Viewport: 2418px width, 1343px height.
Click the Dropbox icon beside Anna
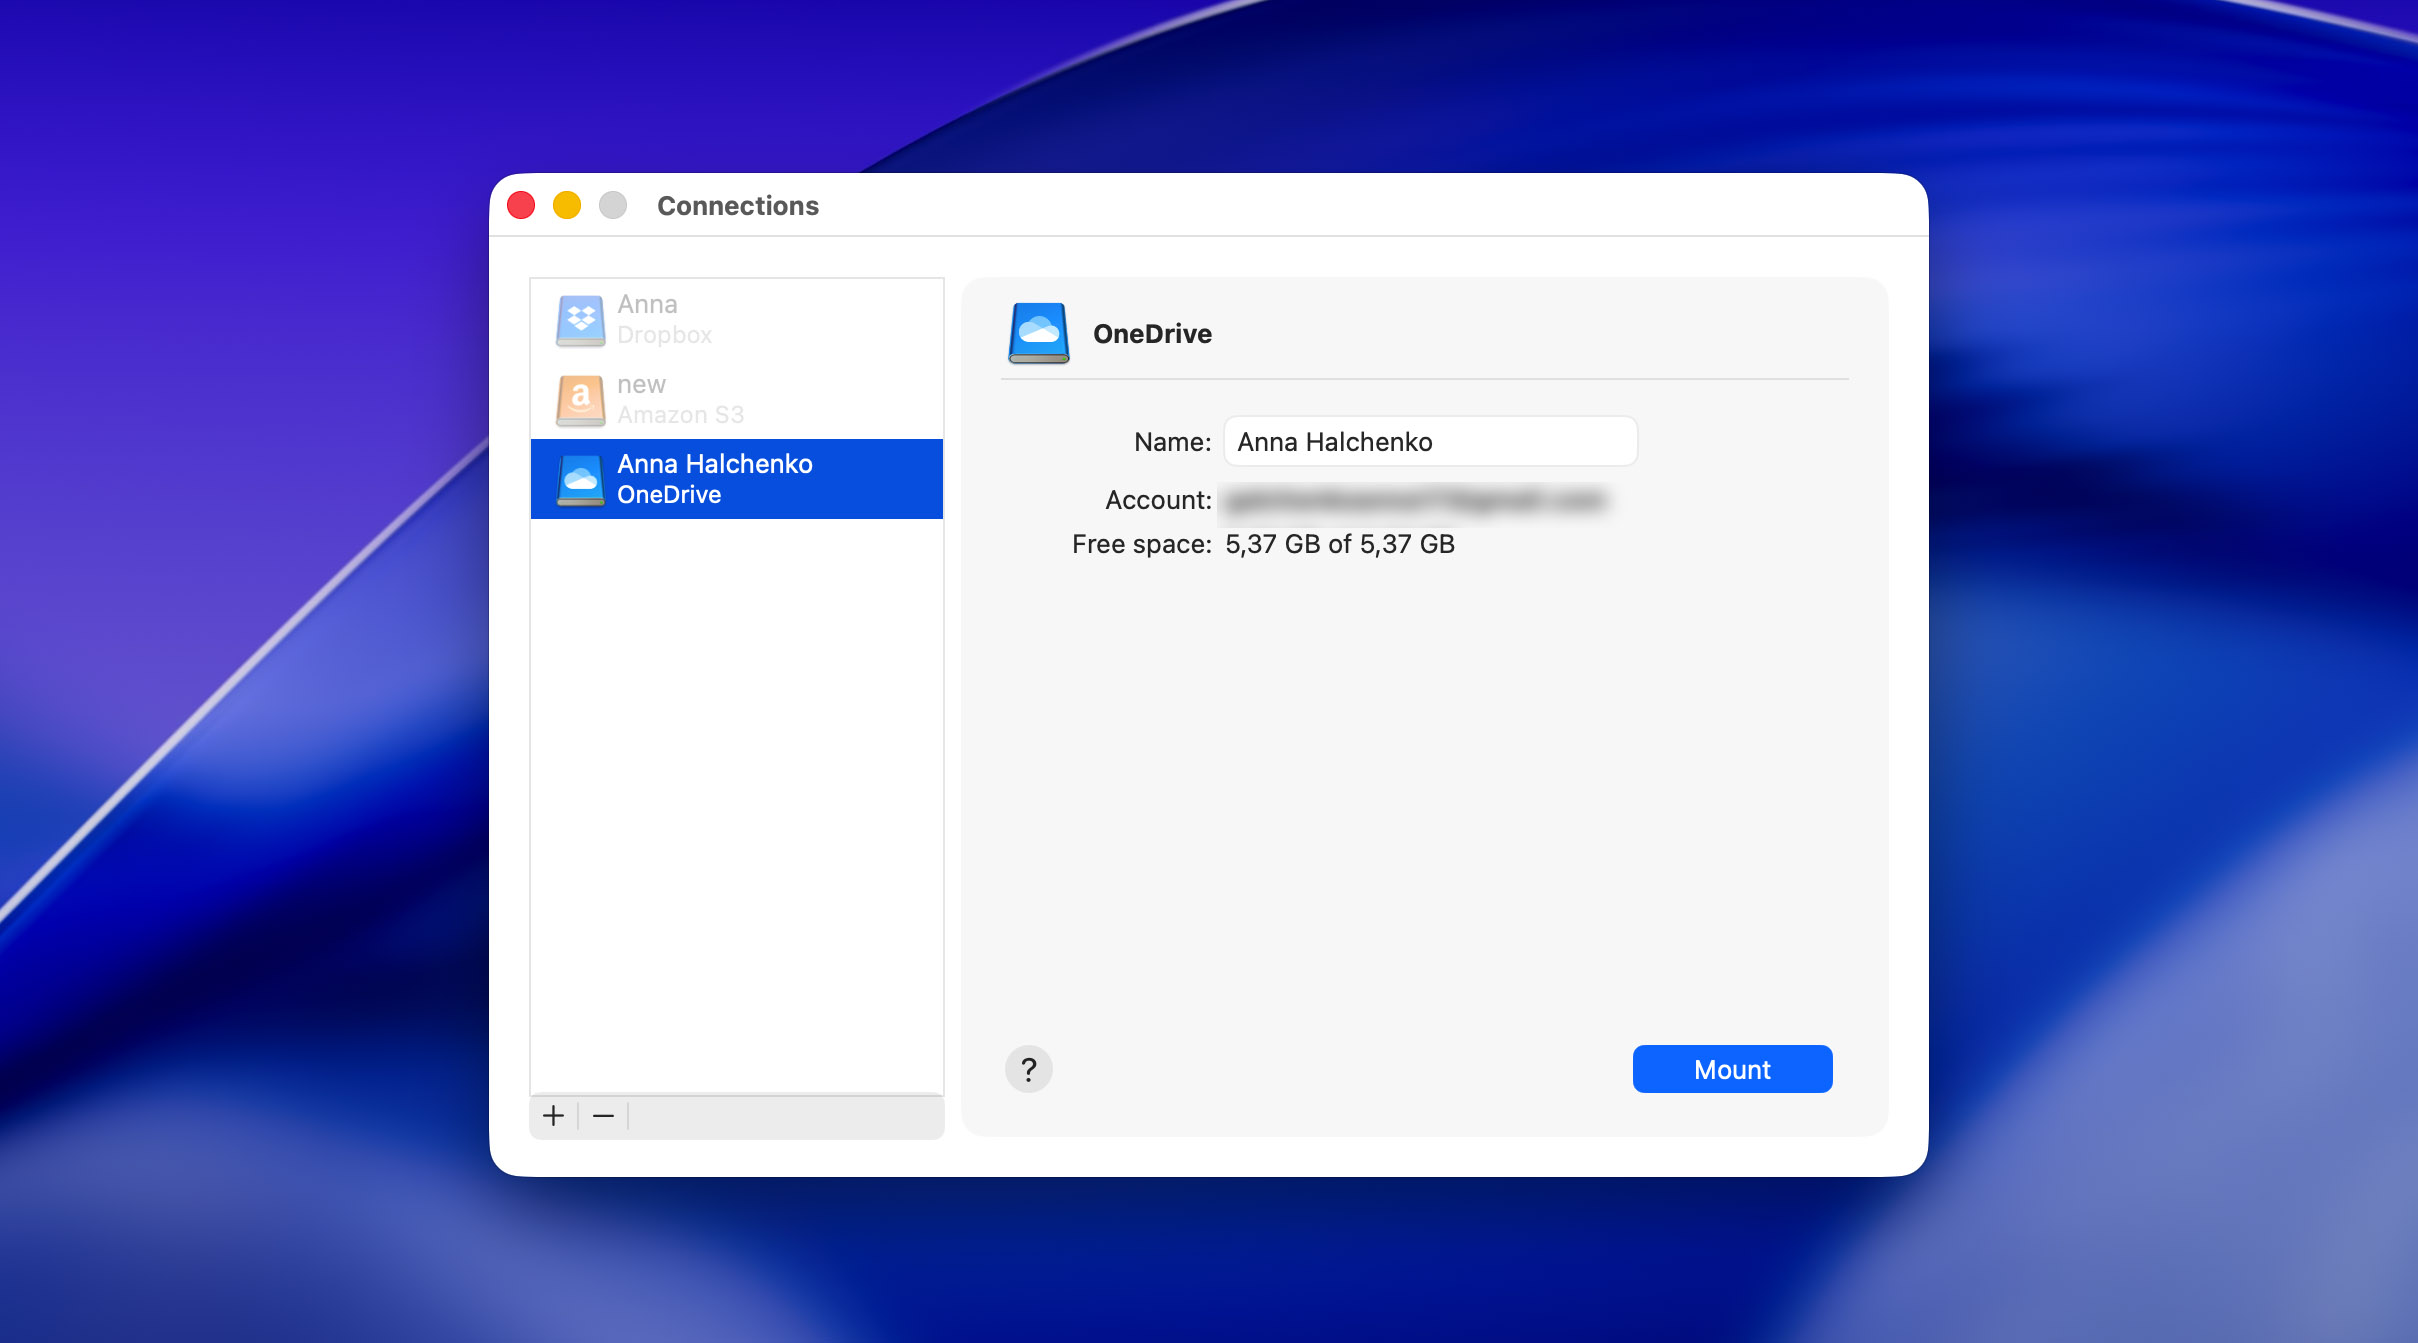(583, 320)
